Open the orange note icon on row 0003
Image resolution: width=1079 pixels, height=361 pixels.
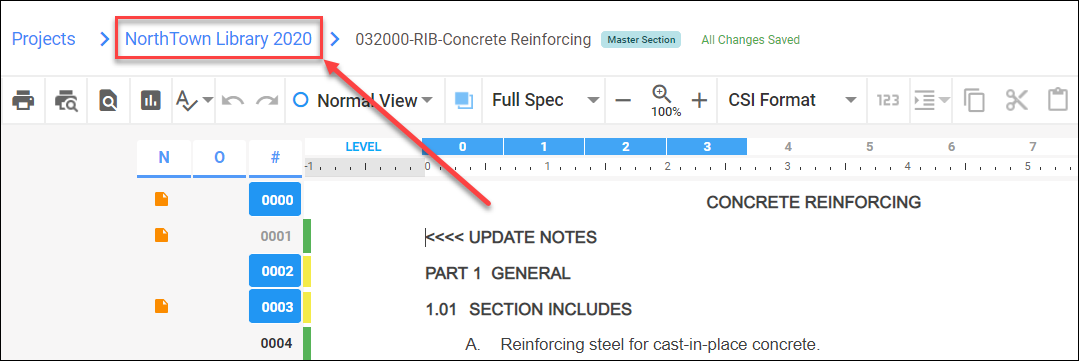(161, 305)
